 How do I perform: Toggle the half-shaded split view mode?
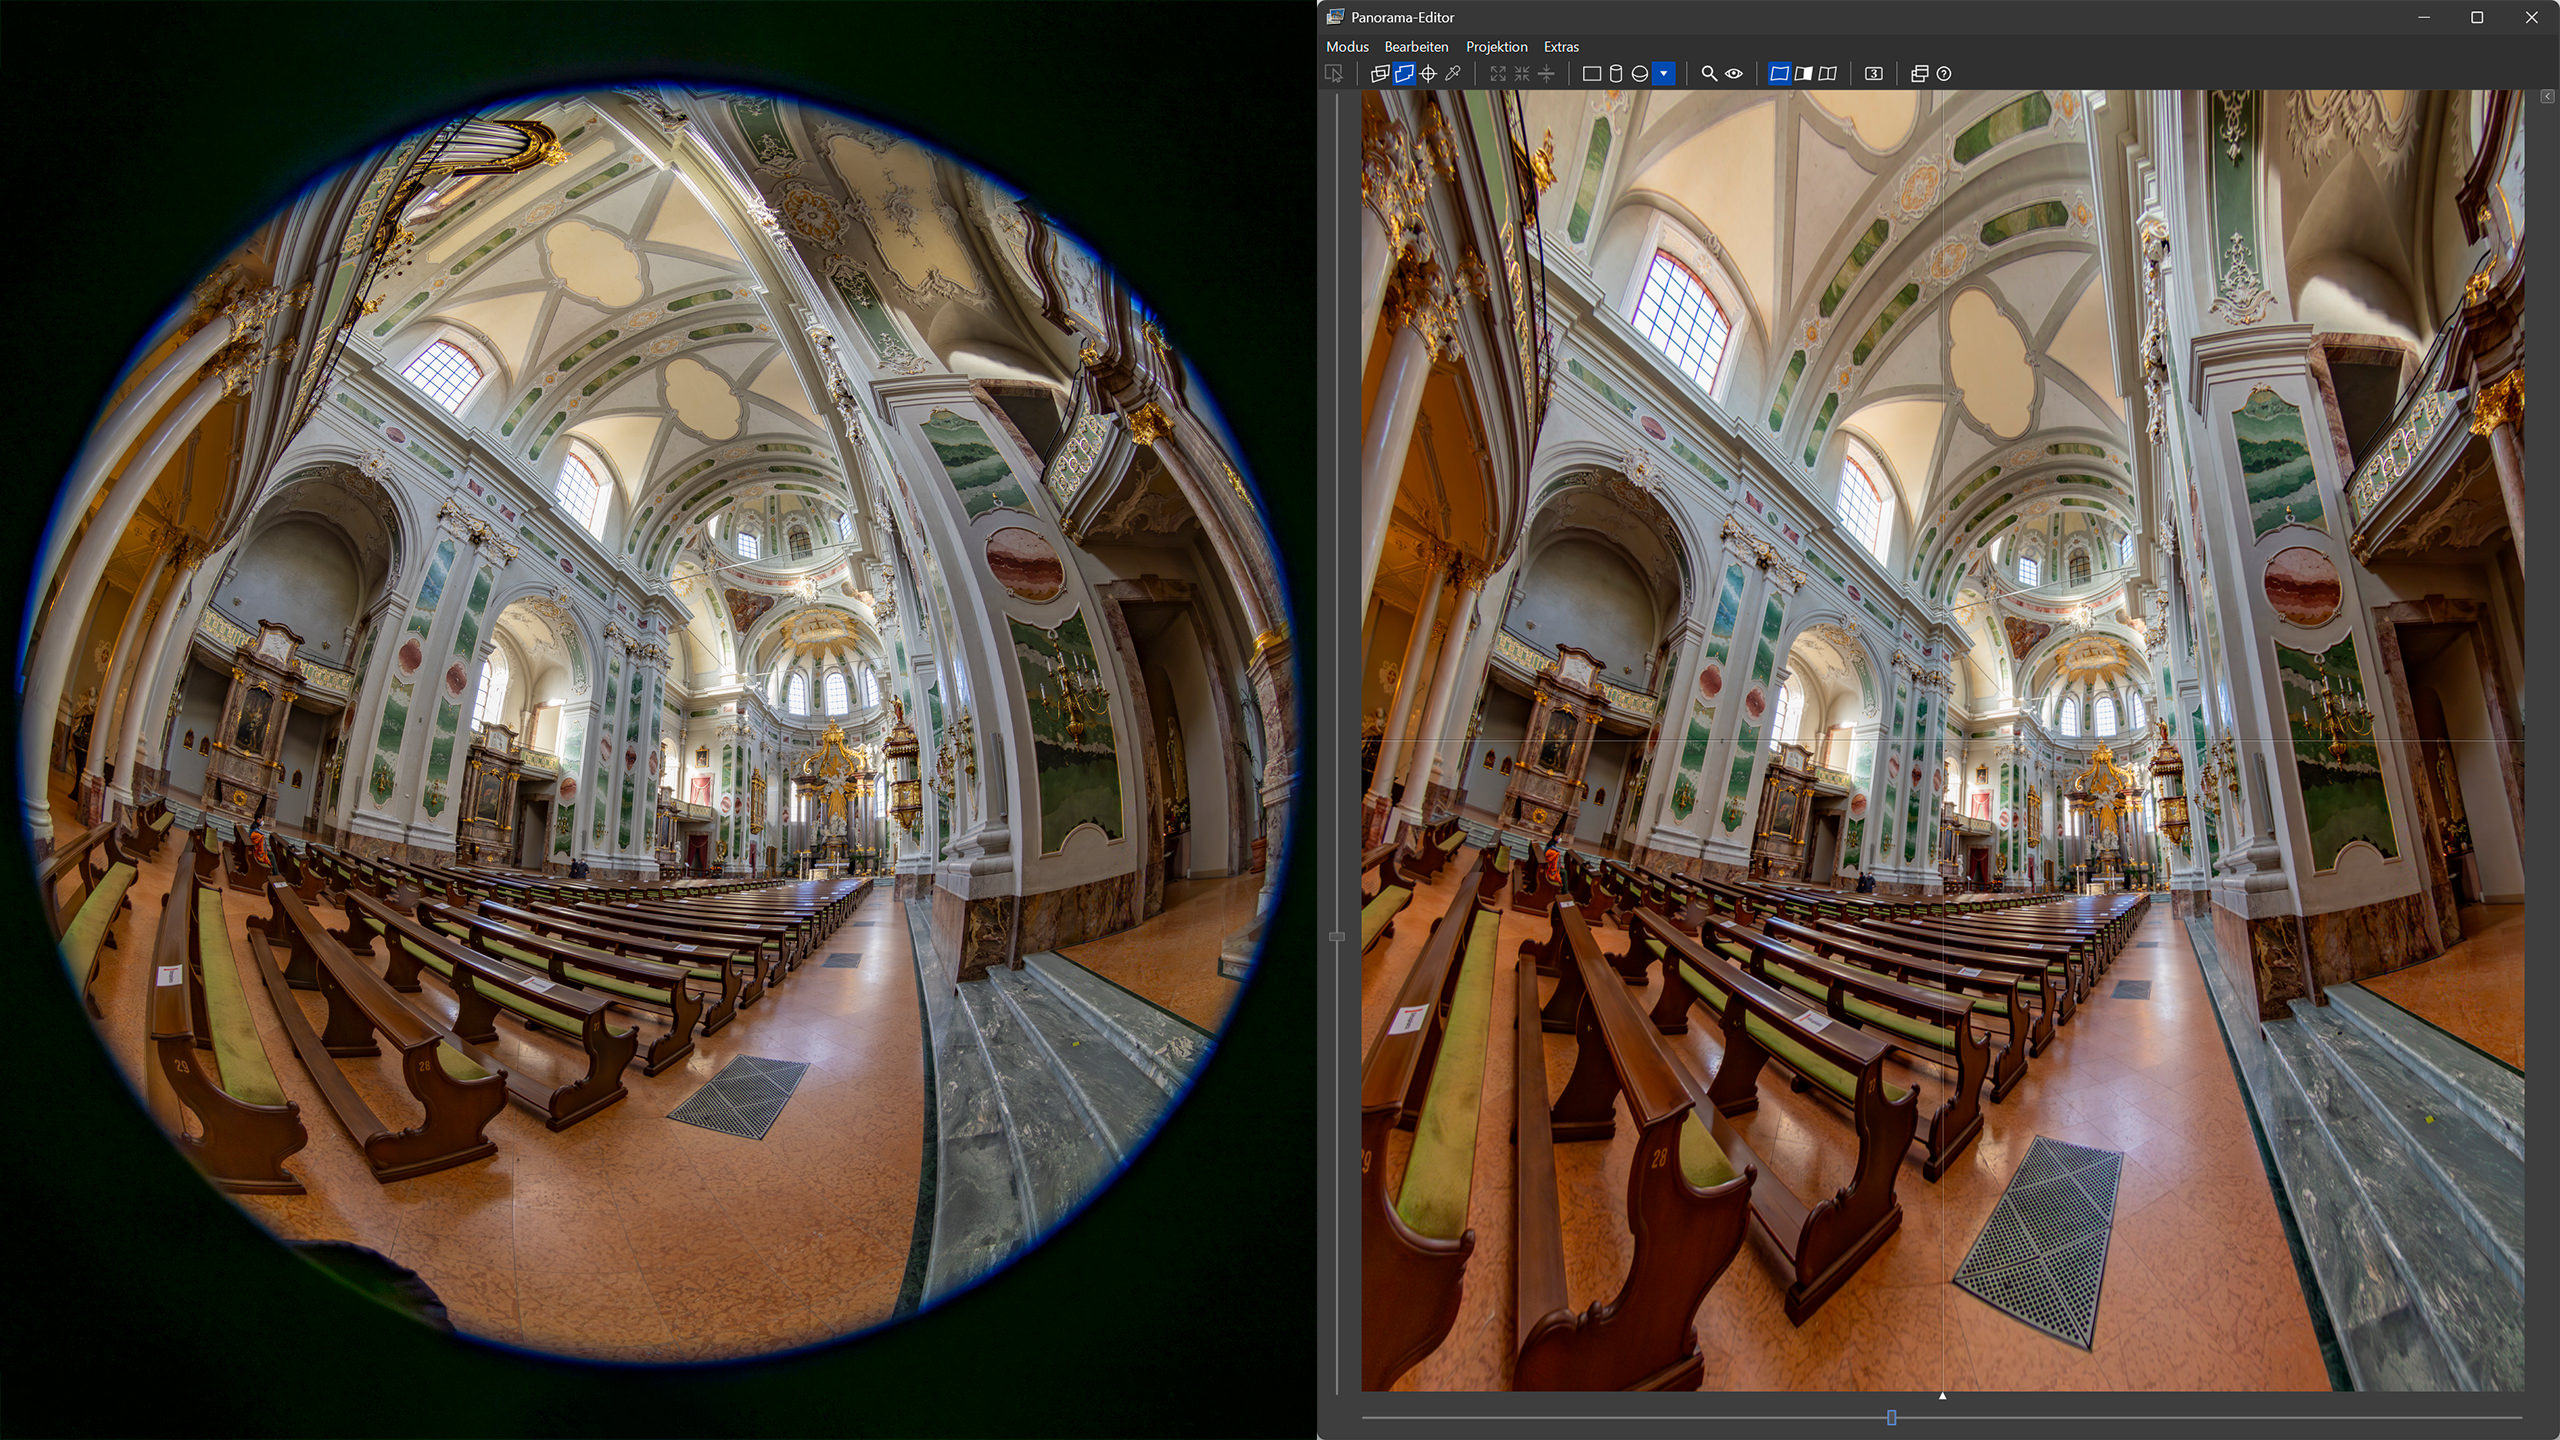click(x=1803, y=74)
